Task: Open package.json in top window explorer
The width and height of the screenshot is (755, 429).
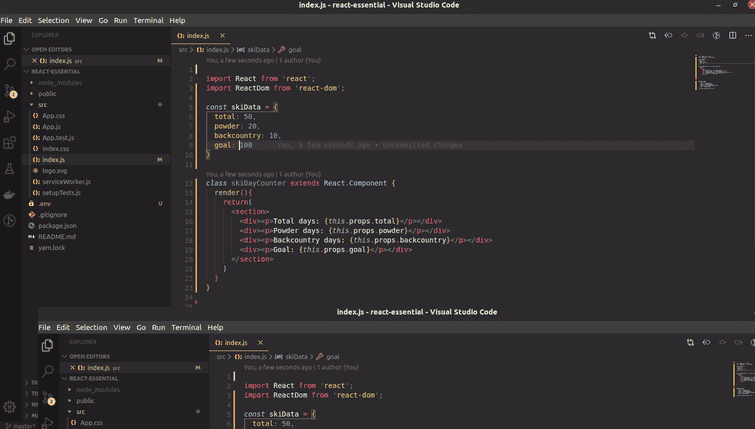Action: (x=57, y=225)
